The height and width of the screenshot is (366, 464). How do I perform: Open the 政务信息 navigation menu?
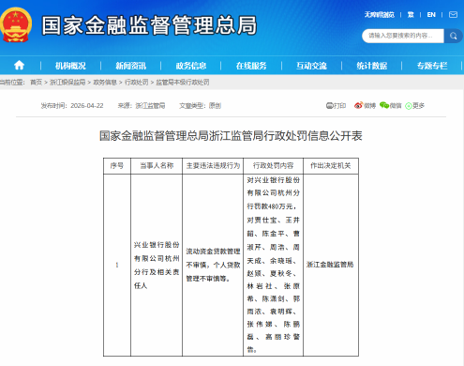pos(191,66)
